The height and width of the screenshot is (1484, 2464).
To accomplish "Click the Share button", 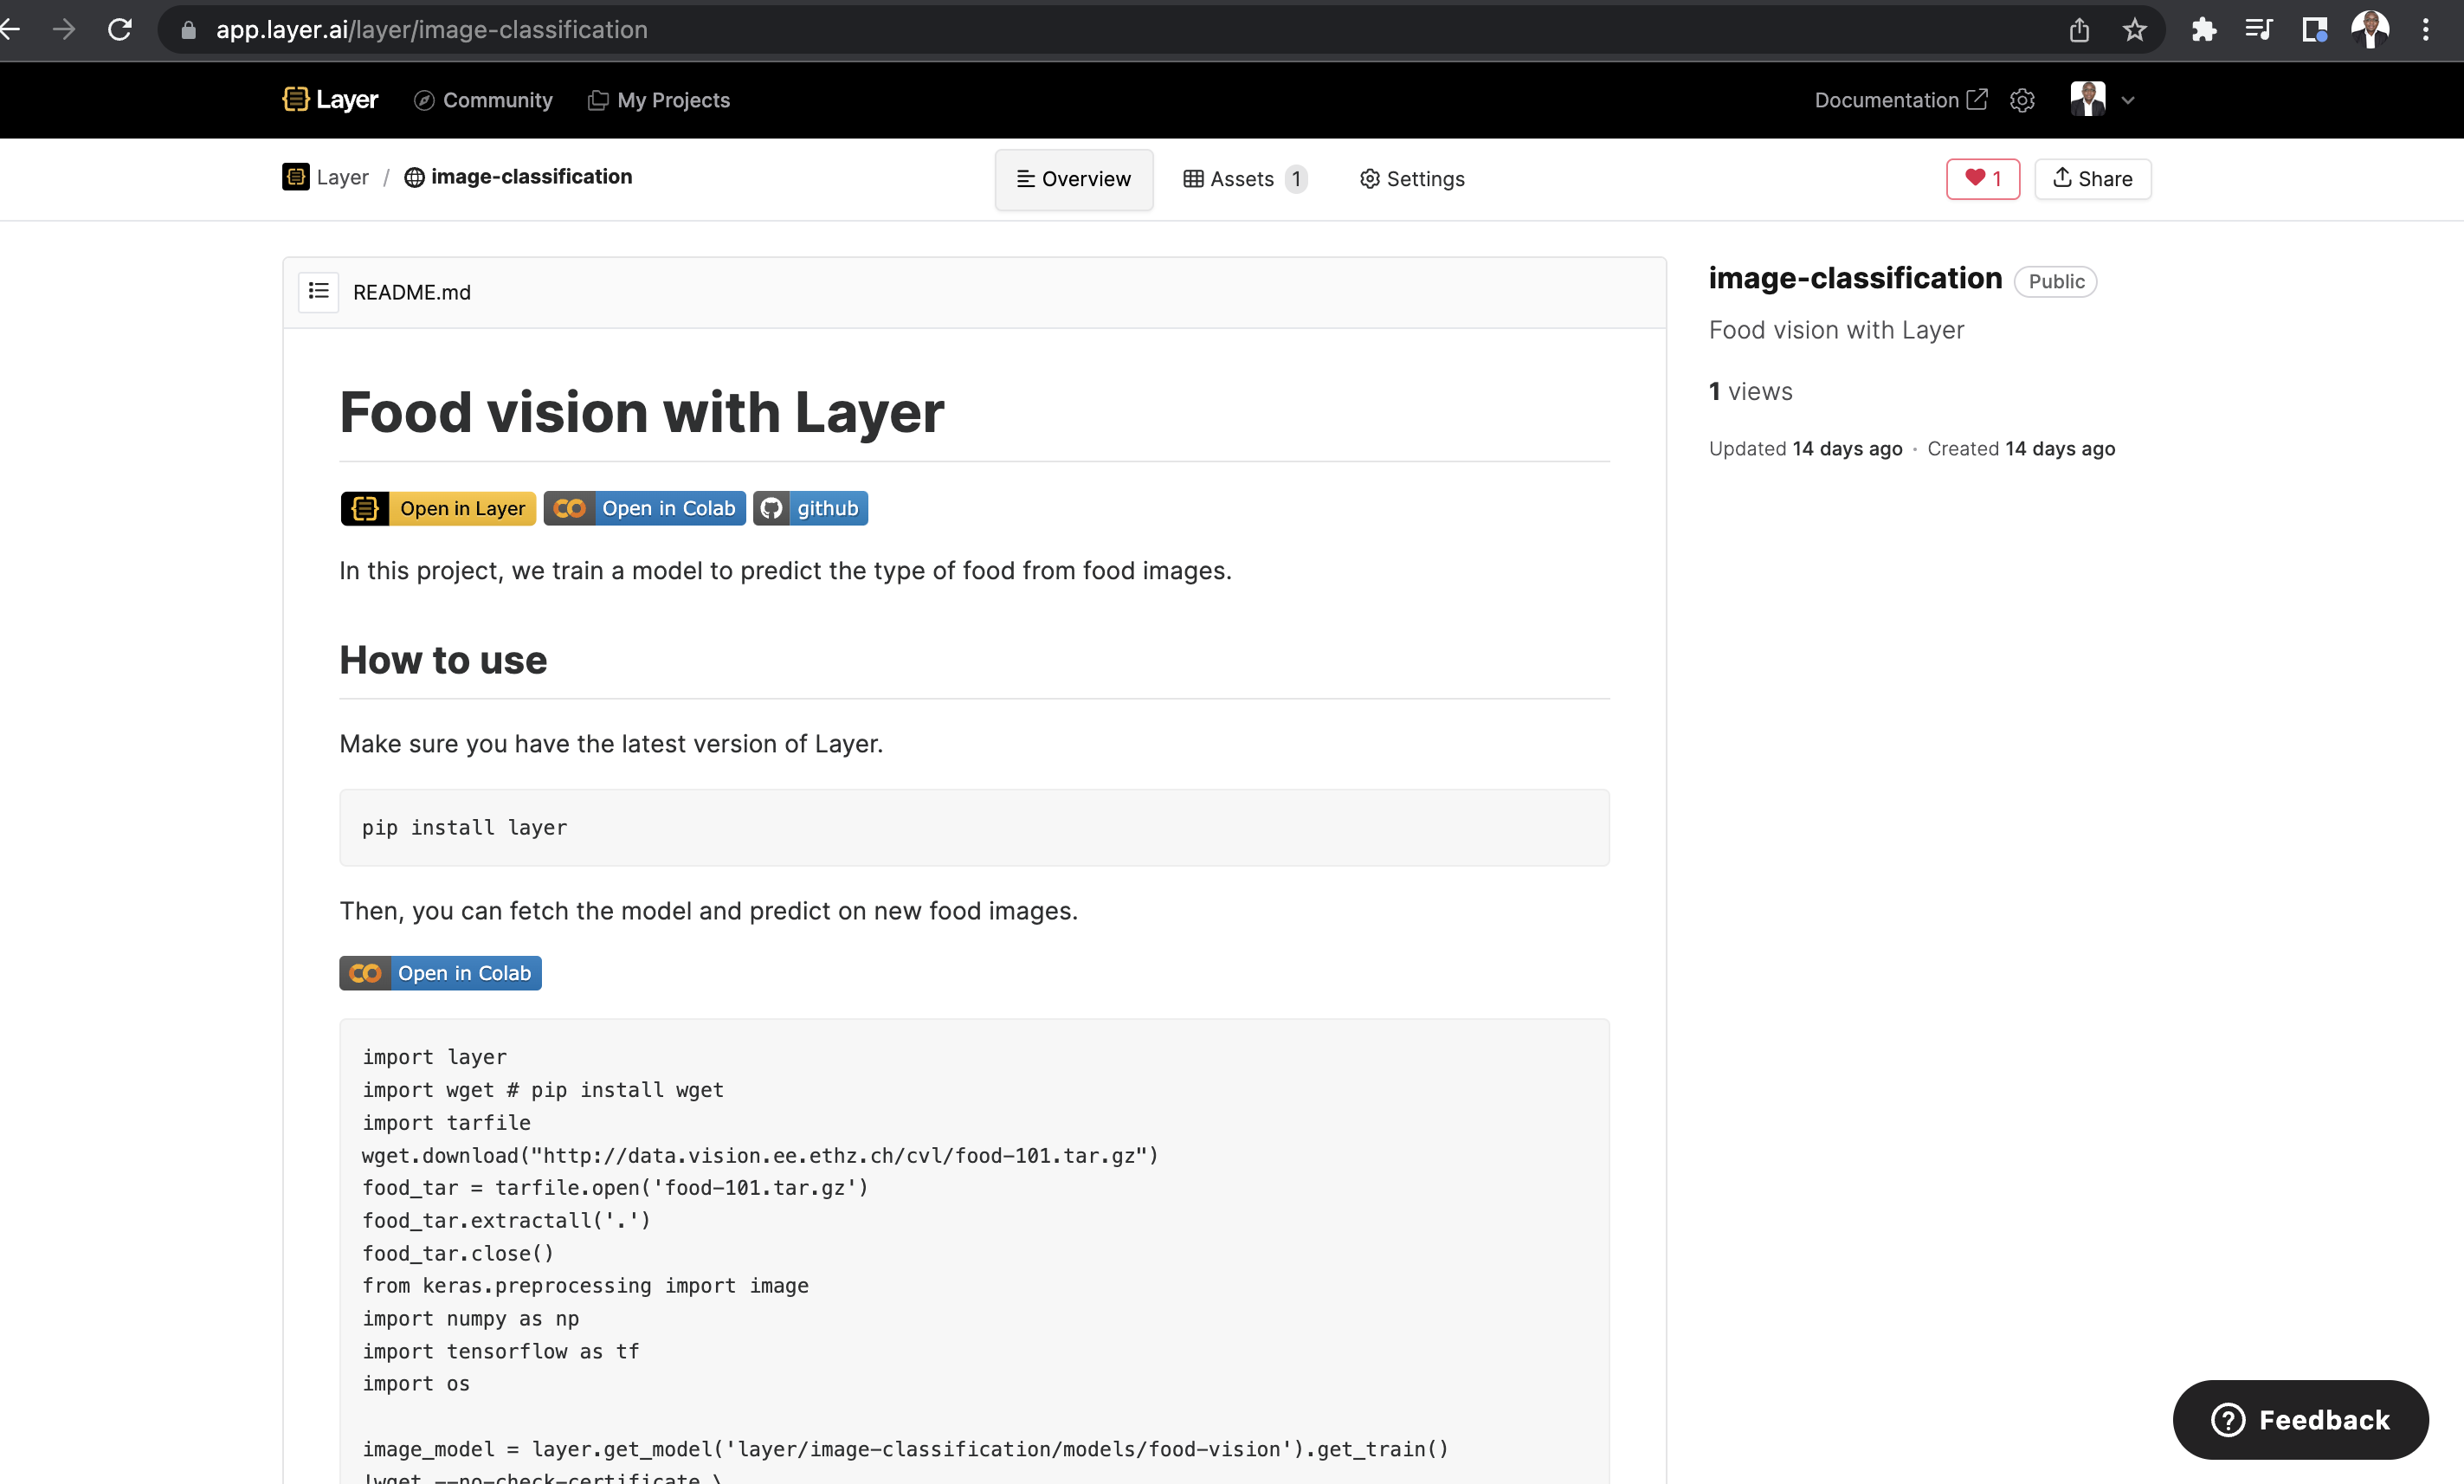I will tap(2092, 178).
